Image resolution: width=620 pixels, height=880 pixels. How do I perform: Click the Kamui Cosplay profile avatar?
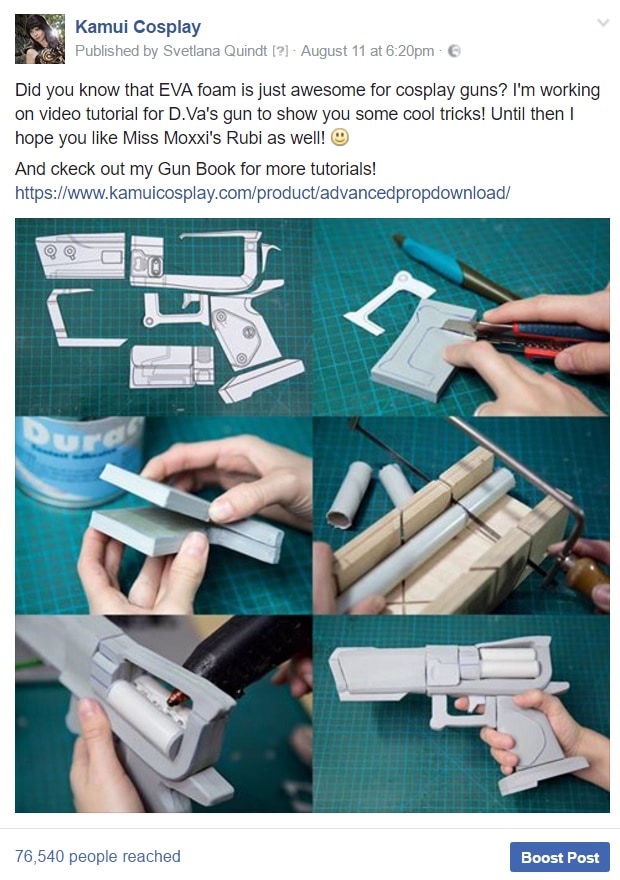coord(39,39)
